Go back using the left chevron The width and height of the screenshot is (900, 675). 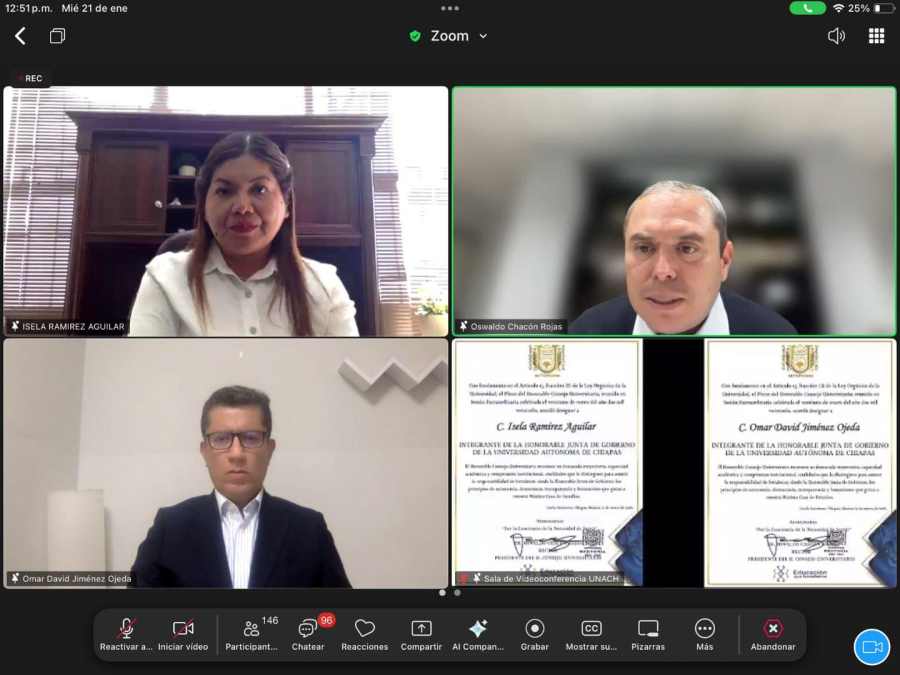[20, 36]
